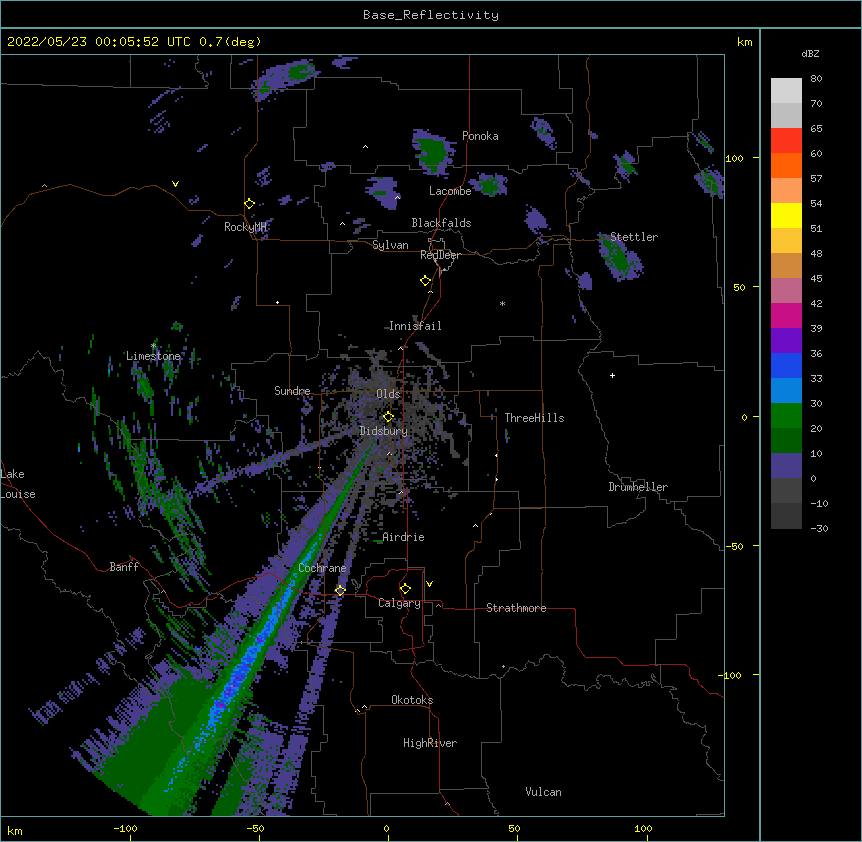Click the RockyMH label

245,226
